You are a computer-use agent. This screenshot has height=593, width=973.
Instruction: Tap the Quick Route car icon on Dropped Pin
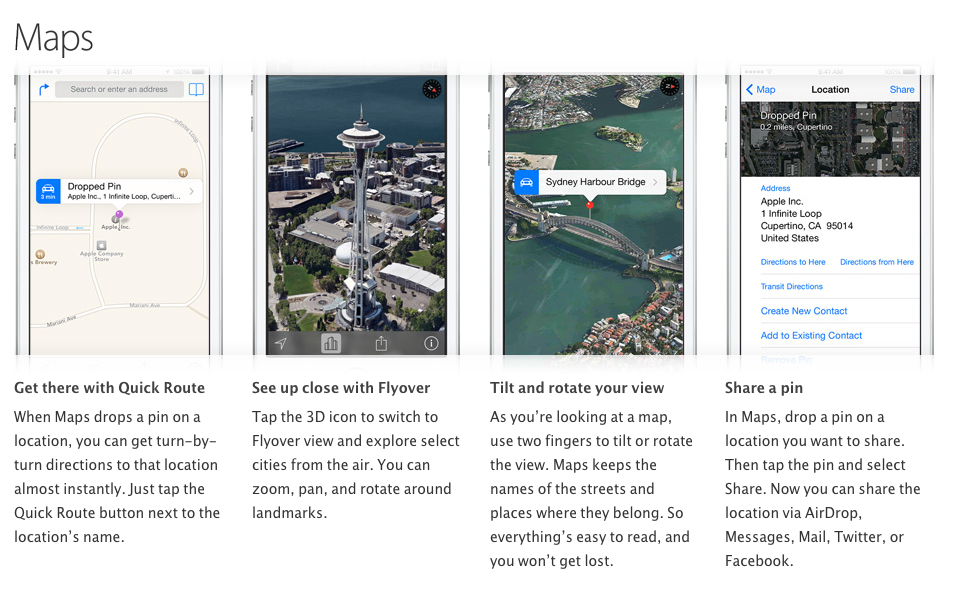coord(48,190)
